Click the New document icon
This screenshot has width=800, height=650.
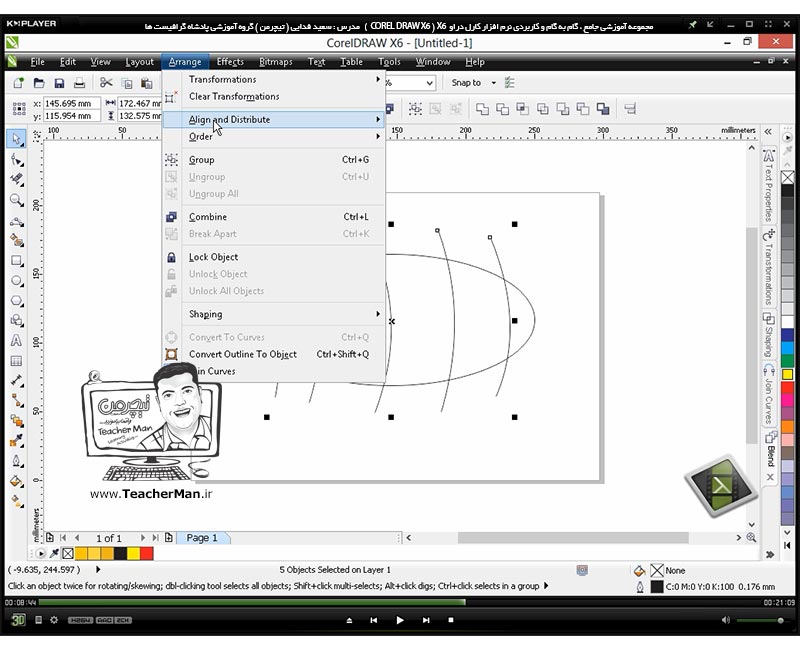[x=19, y=83]
